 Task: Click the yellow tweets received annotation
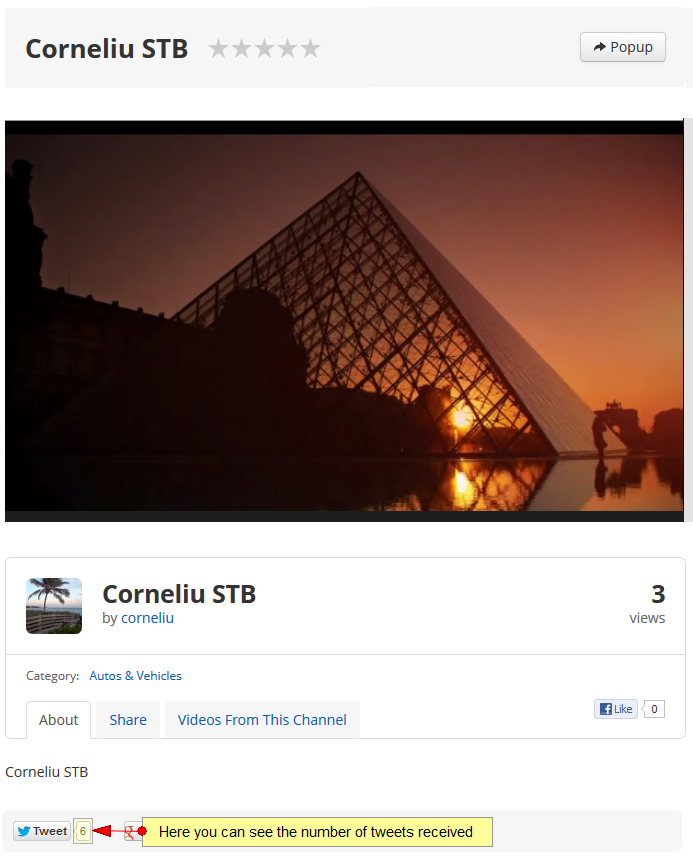317,832
